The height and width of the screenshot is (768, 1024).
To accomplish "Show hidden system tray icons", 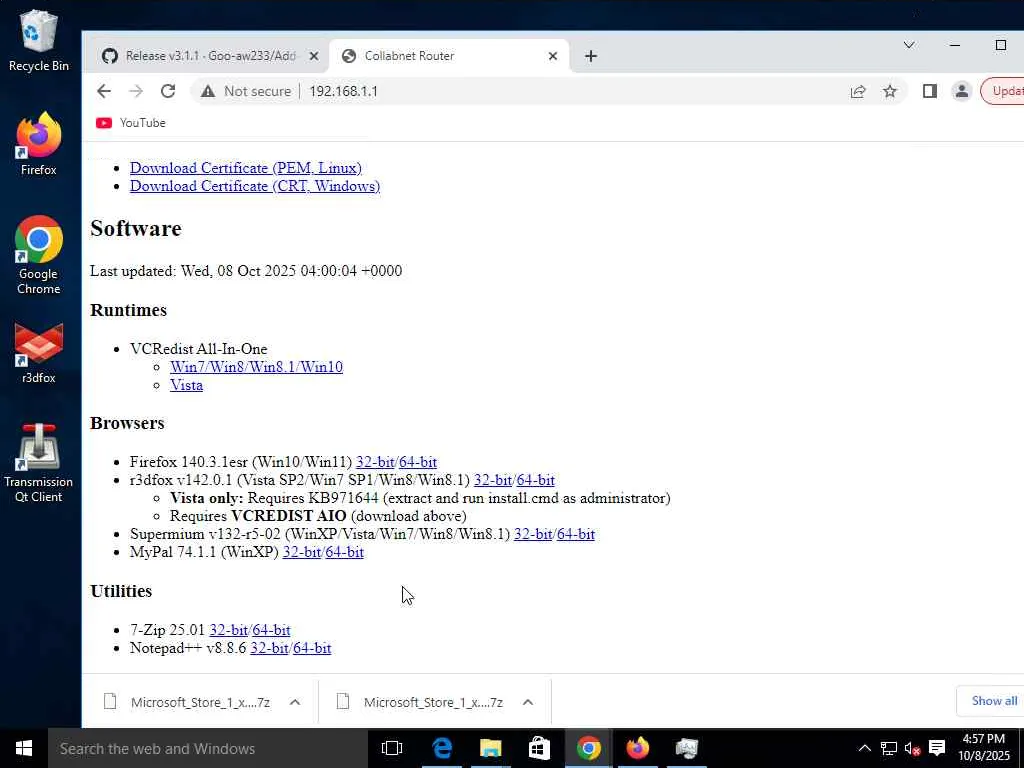I will (x=864, y=748).
